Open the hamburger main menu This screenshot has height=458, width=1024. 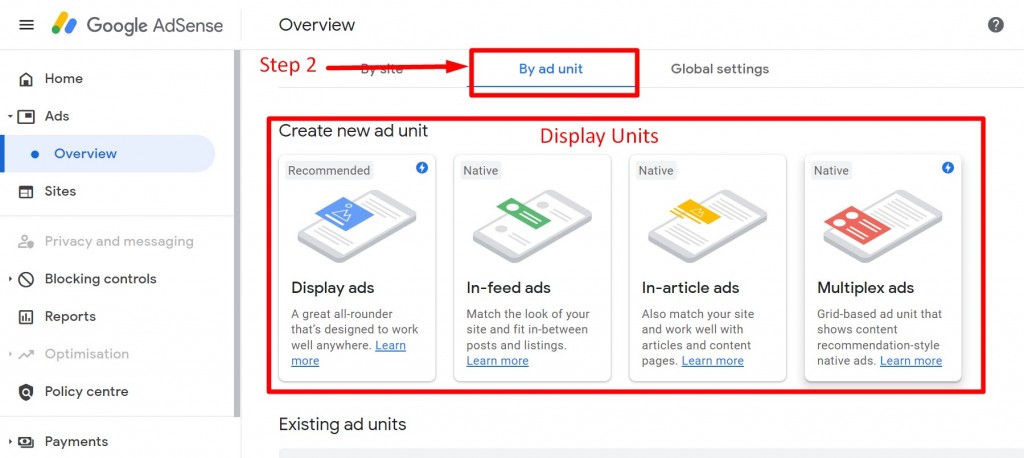click(26, 25)
